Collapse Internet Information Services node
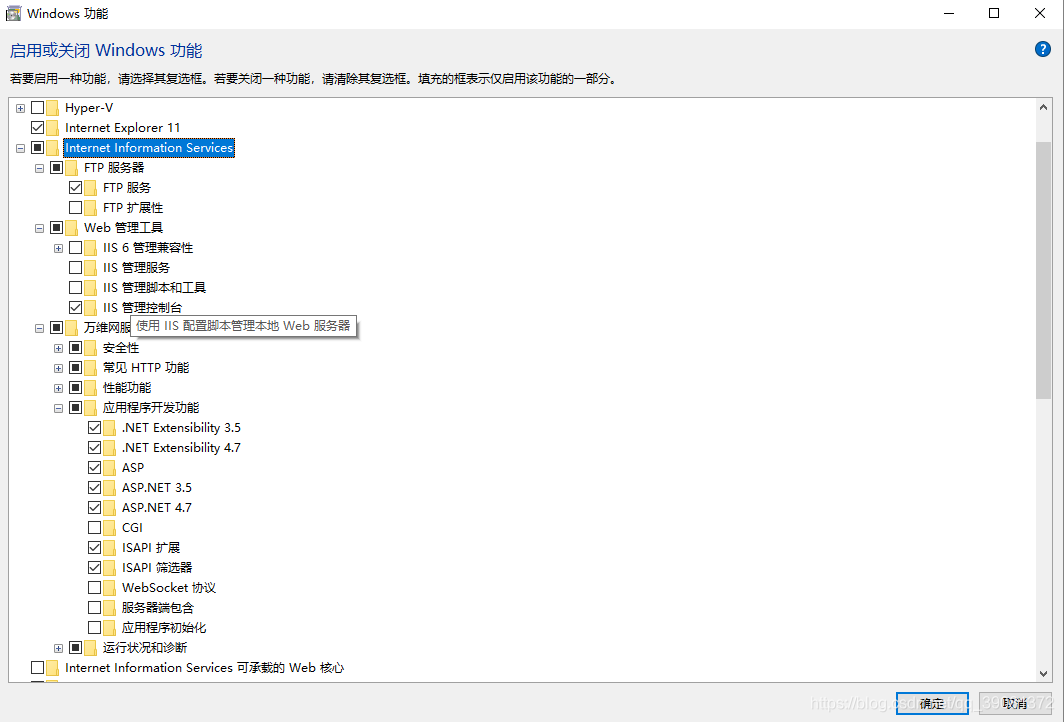This screenshot has width=1064, height=722. pos(20,148)
